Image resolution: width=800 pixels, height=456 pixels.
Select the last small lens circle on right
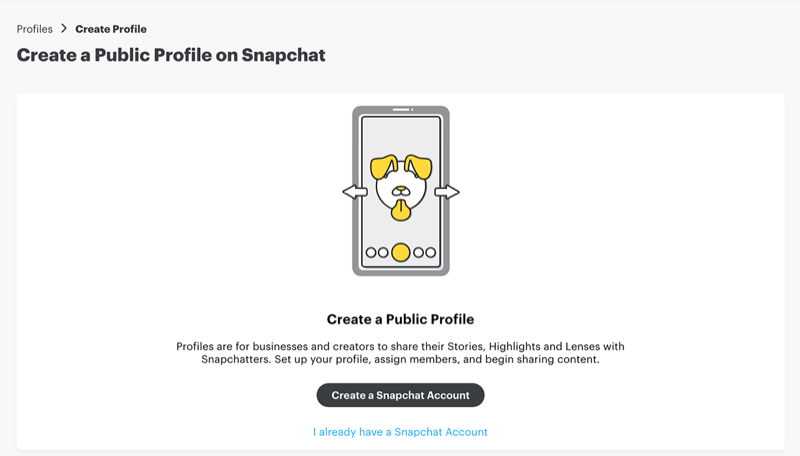pos(431,252)
